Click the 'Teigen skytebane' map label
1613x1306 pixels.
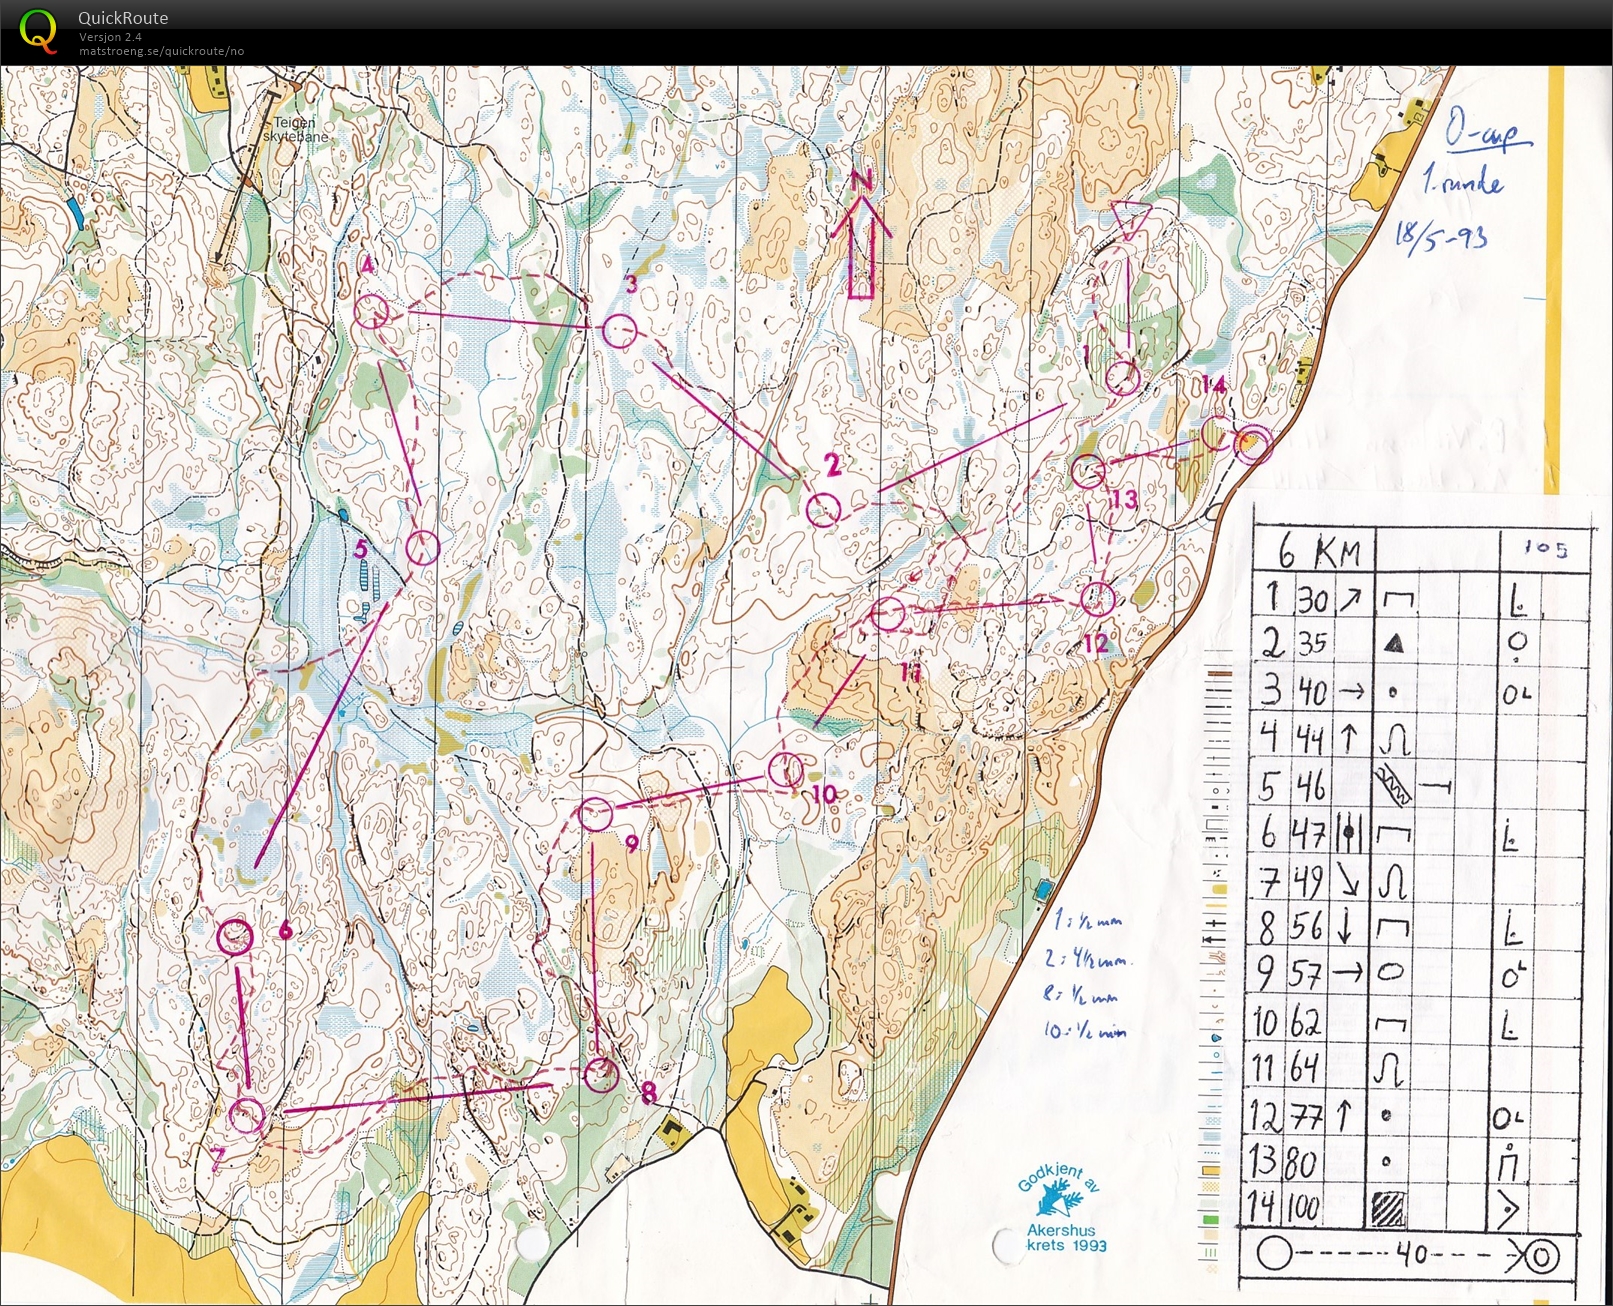point(295,130)
